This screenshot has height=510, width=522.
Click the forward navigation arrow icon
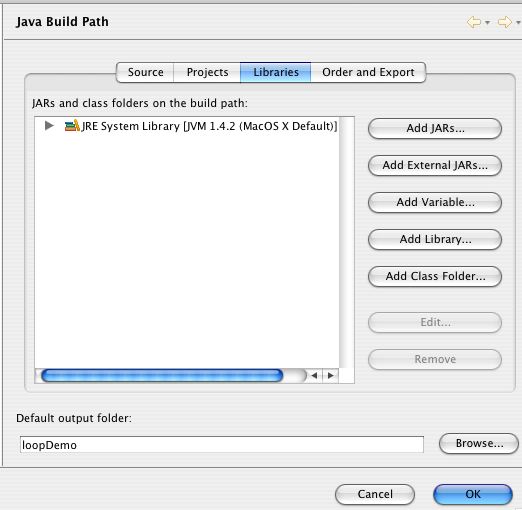(x=505, y=22)
